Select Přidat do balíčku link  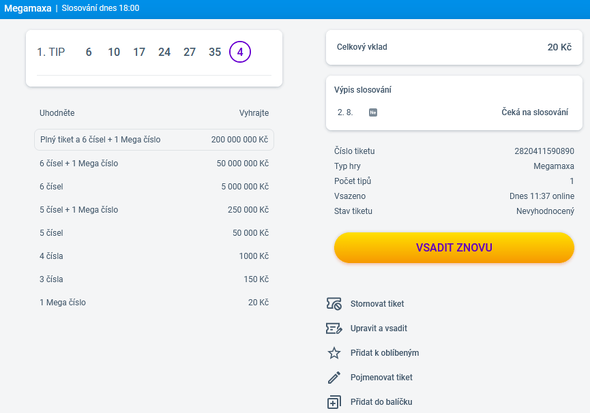(x=381, y=402)
